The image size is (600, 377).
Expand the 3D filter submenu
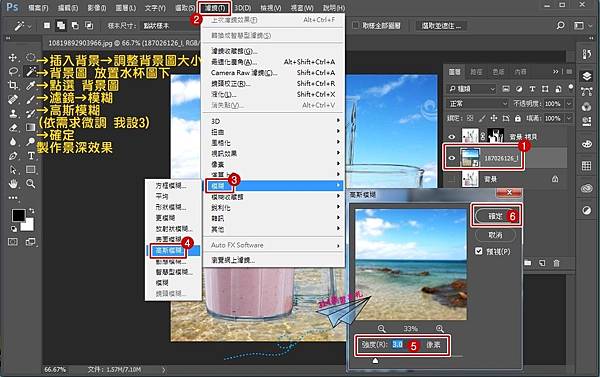[x=274, y=121]
